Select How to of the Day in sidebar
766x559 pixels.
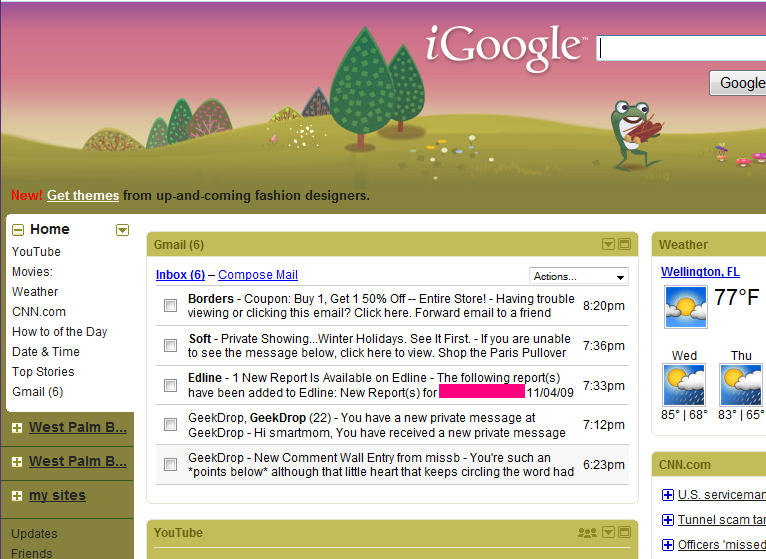tap(59, 332)
